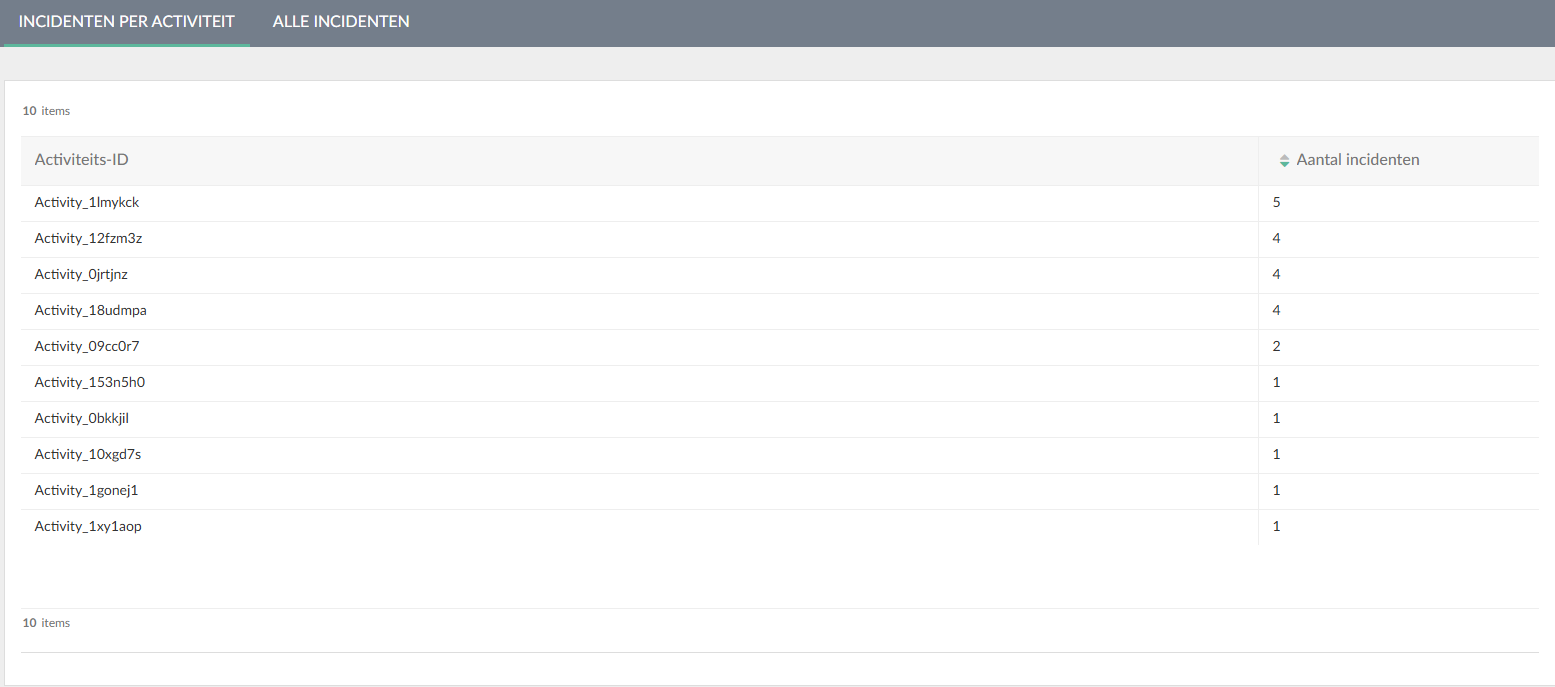
Task: Select the Activity_1lmykck row
Action: click(x=86, y=203)
